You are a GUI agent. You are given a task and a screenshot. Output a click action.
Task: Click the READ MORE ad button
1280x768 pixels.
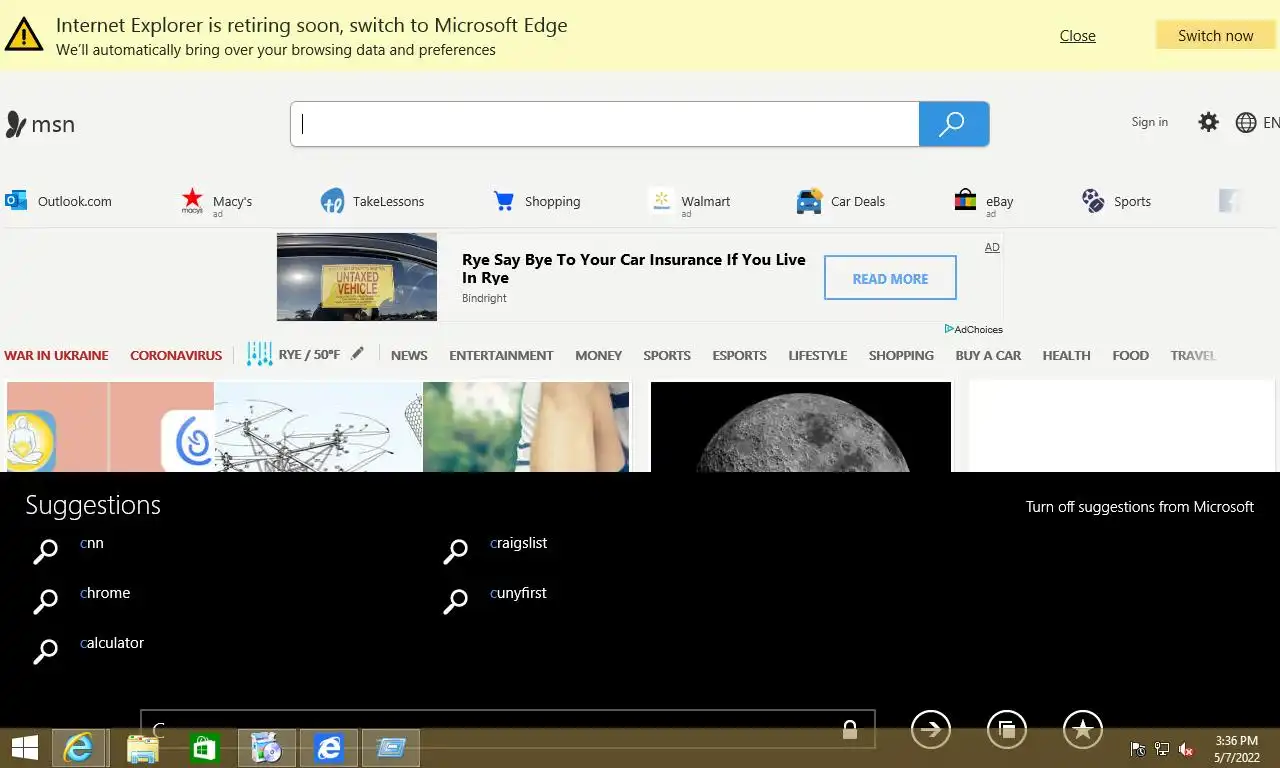(x=890, y=278)
